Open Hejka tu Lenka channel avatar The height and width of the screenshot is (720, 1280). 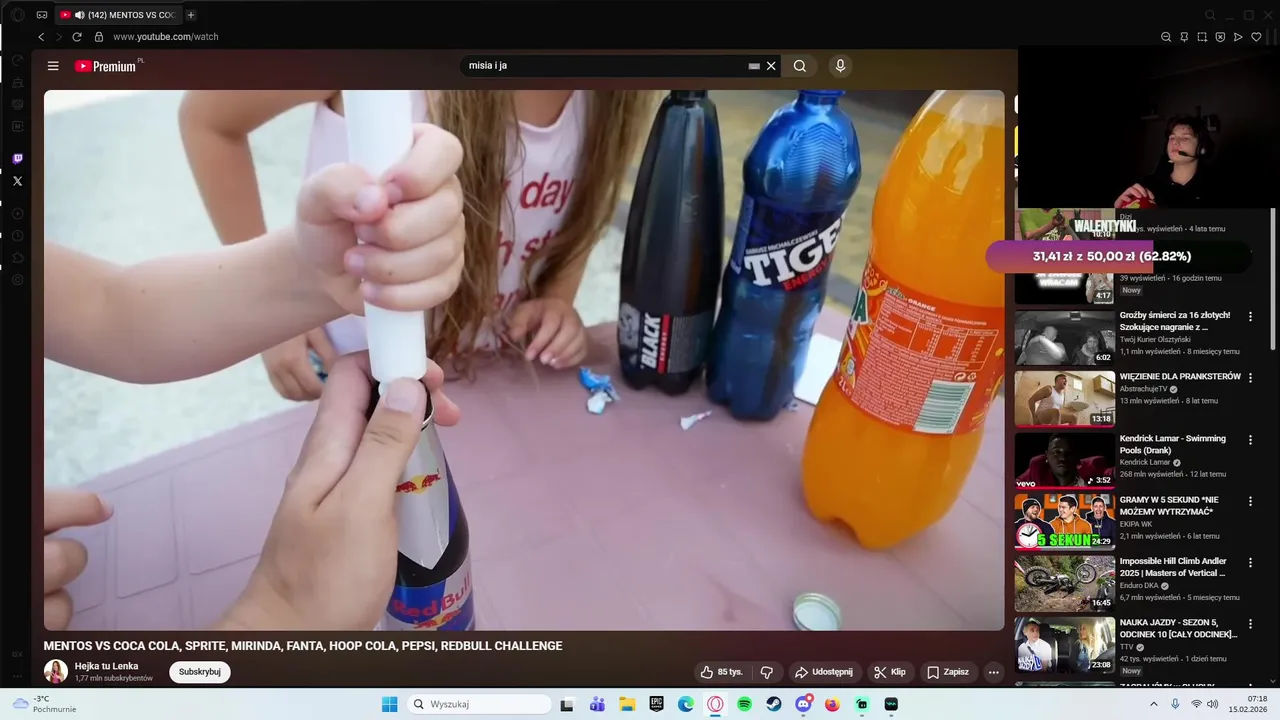(x=56, y=672)
